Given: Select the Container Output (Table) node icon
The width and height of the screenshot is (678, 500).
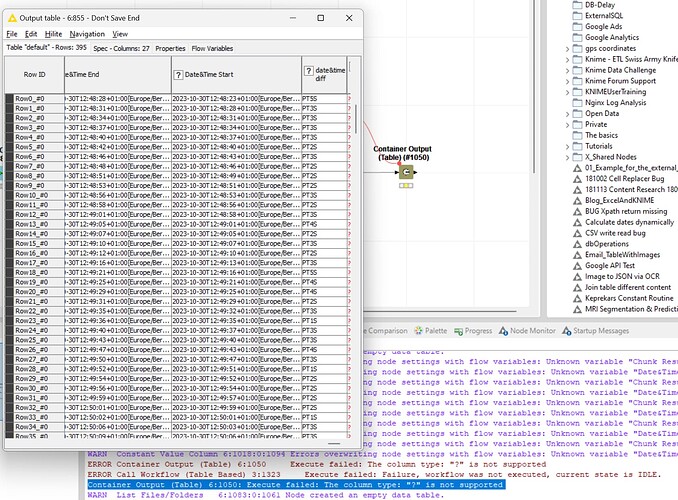Looking at the screenshot, I should point(406,172).
